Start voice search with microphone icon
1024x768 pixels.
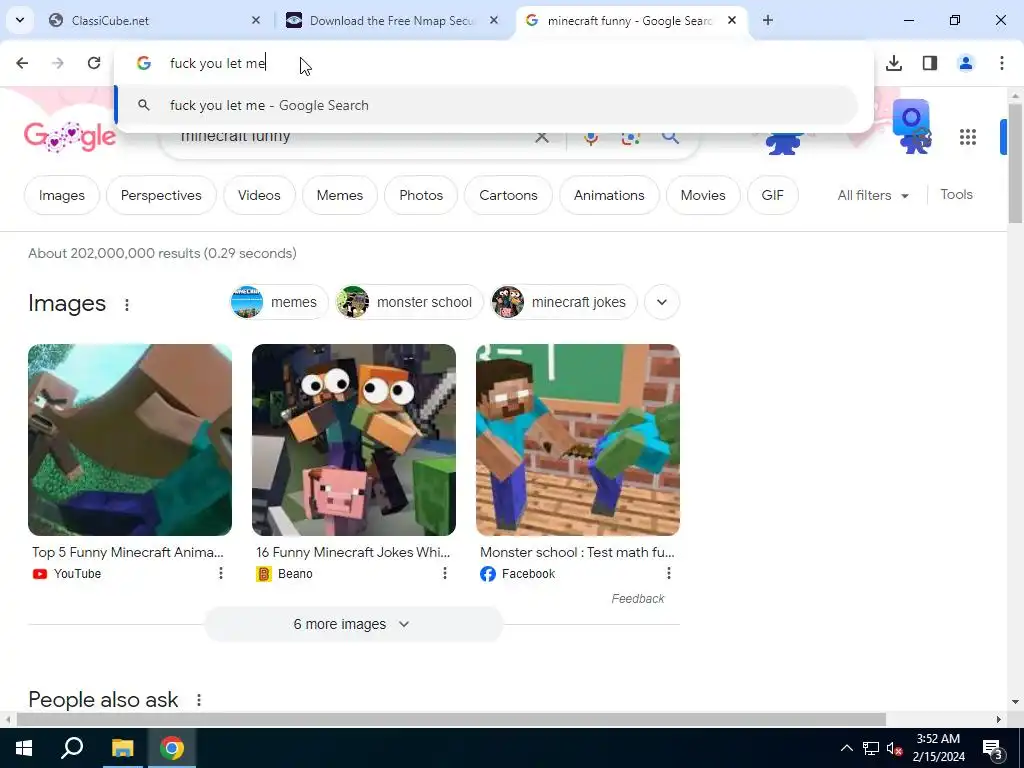[x=591, y=137]
